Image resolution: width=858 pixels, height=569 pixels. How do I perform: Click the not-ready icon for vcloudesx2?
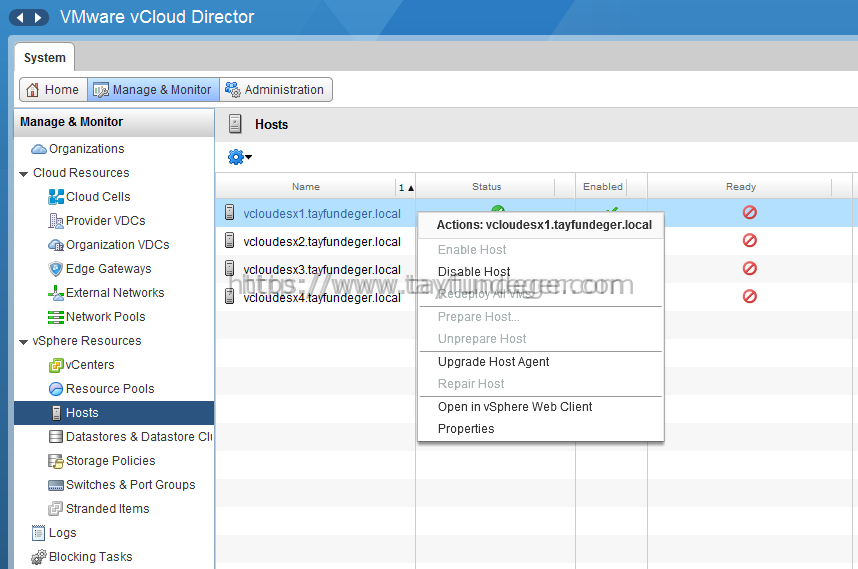tap(750, 240)
